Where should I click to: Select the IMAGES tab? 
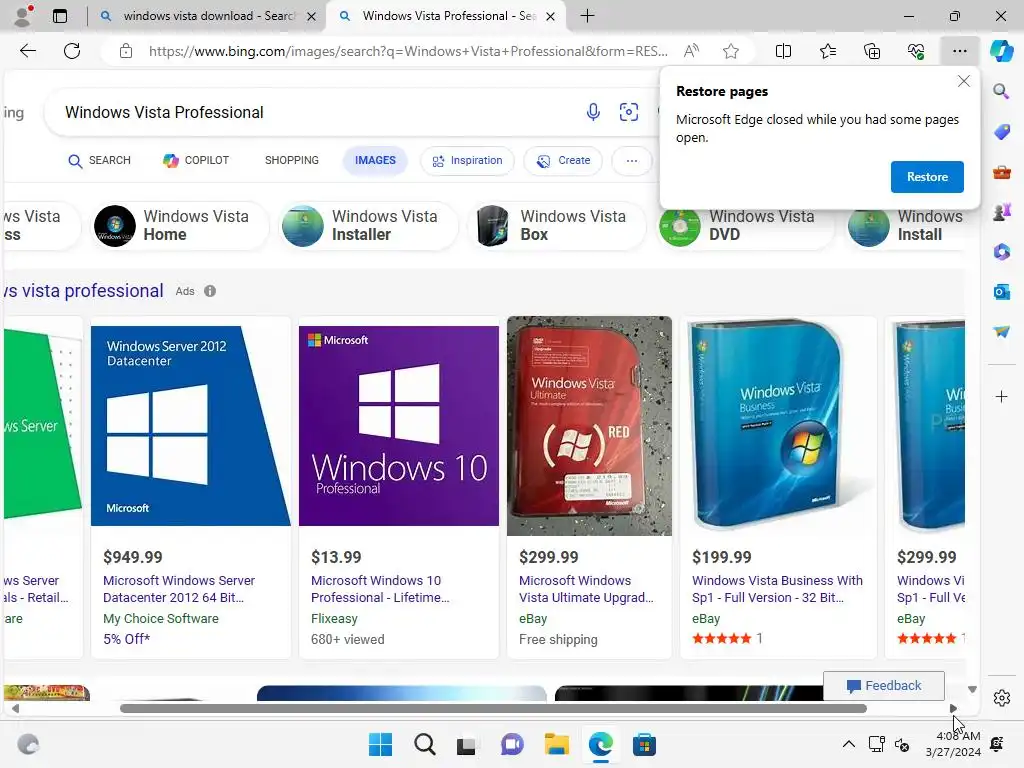376,161
